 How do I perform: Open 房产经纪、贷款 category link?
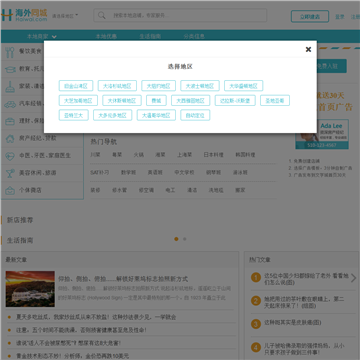click(38, 138)
